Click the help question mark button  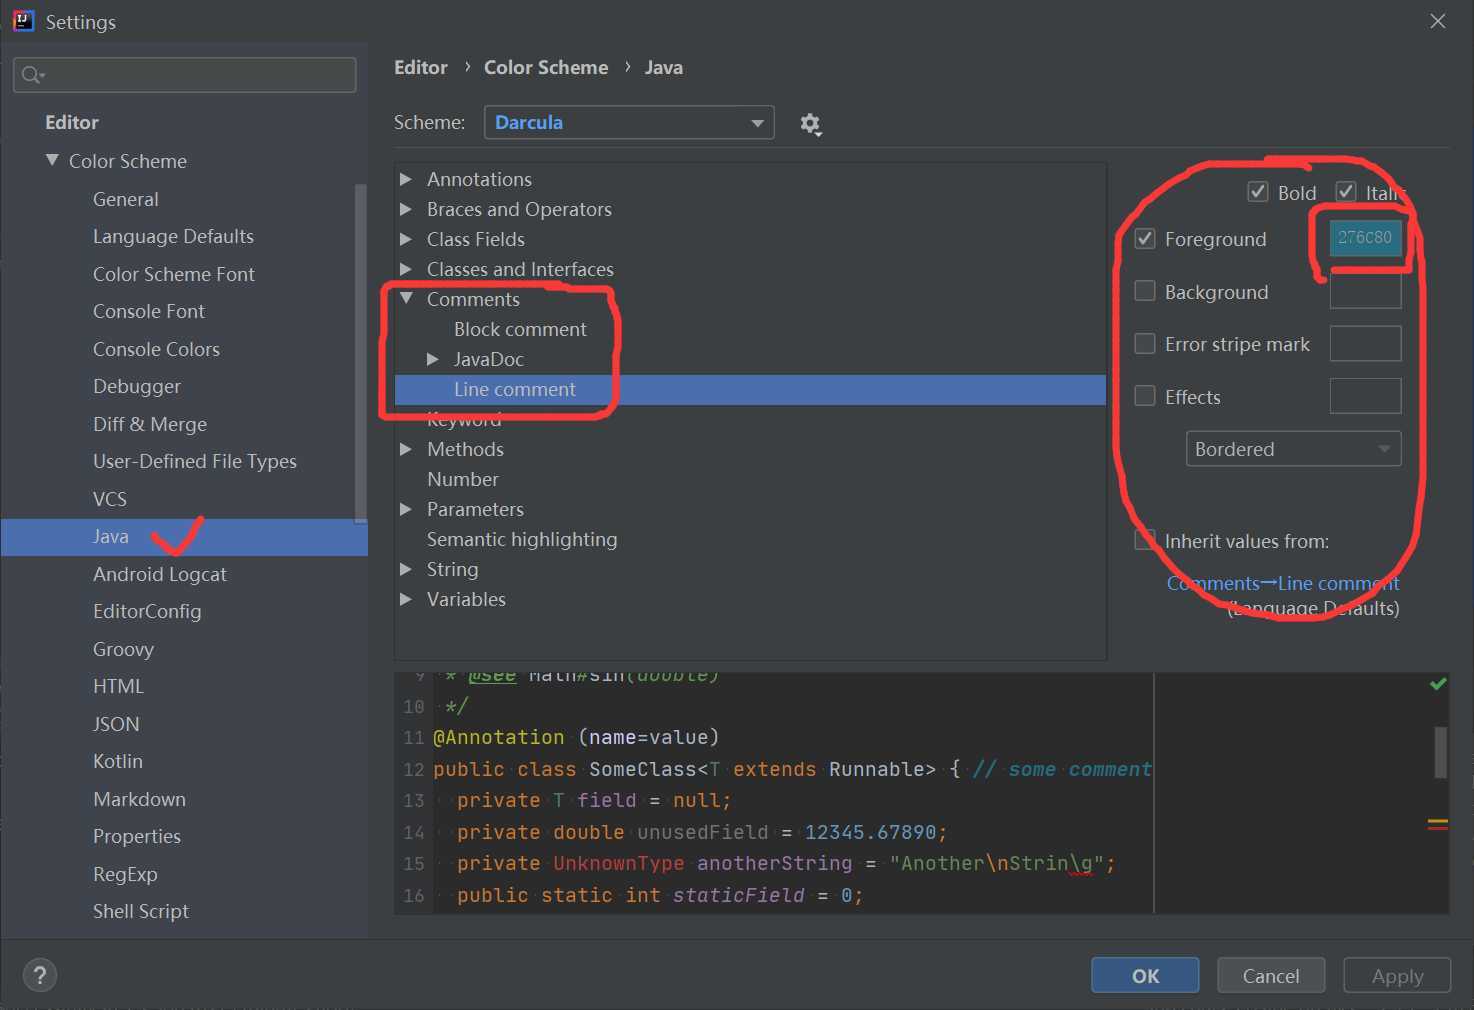[40, 975]
